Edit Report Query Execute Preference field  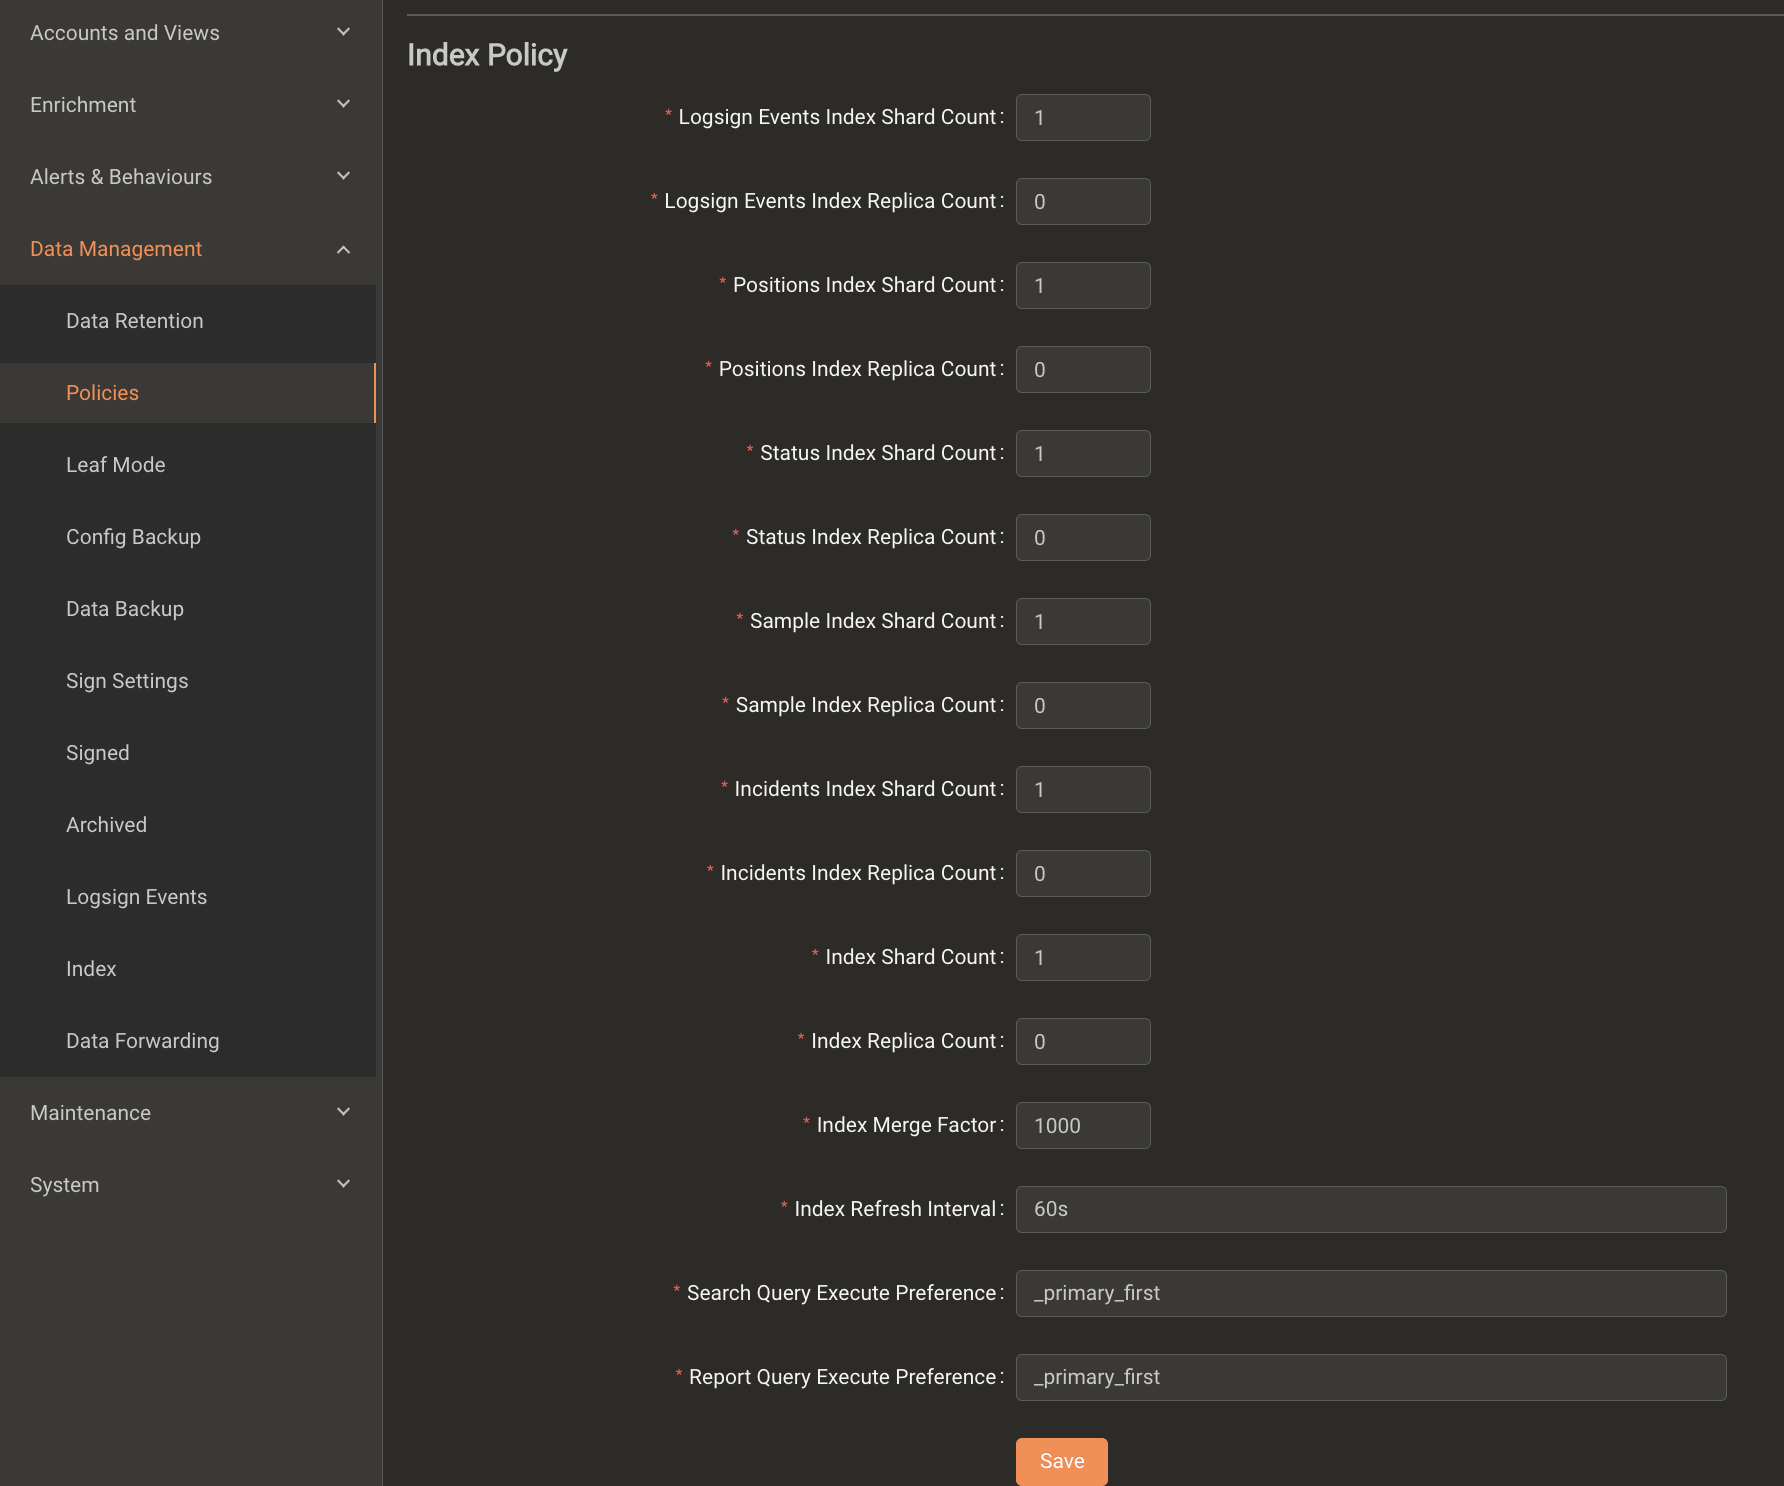pyautogui.click(x=1371, y=1378)
